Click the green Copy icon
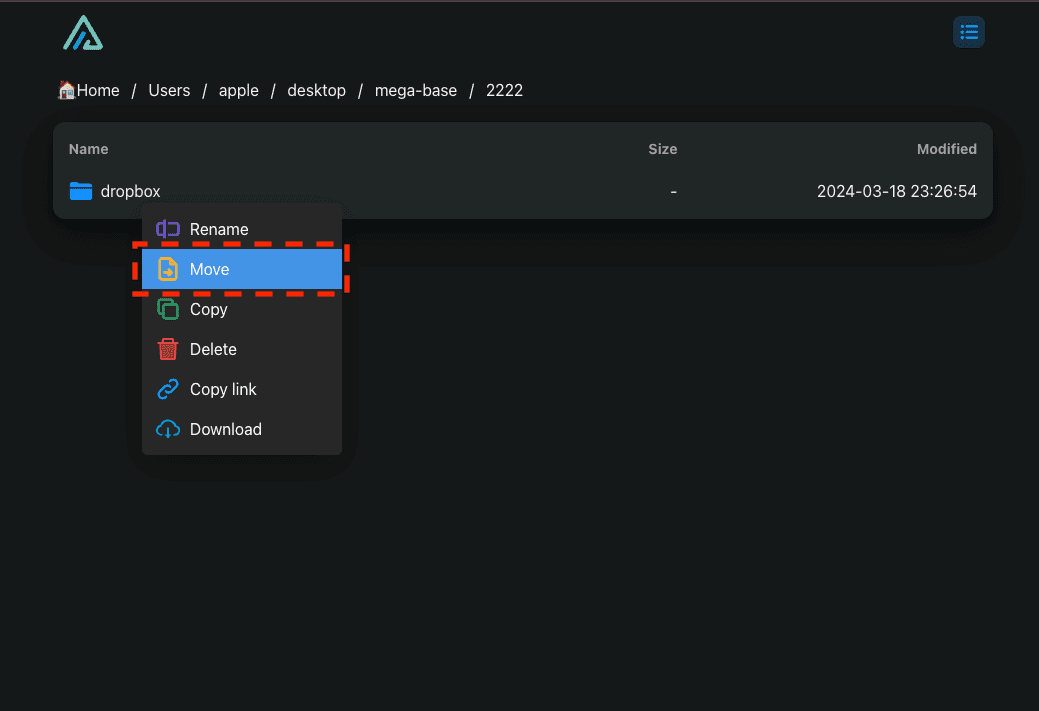Image resolution: width=1039 pixels, height=711 pixels. click(x=168, y=309)
